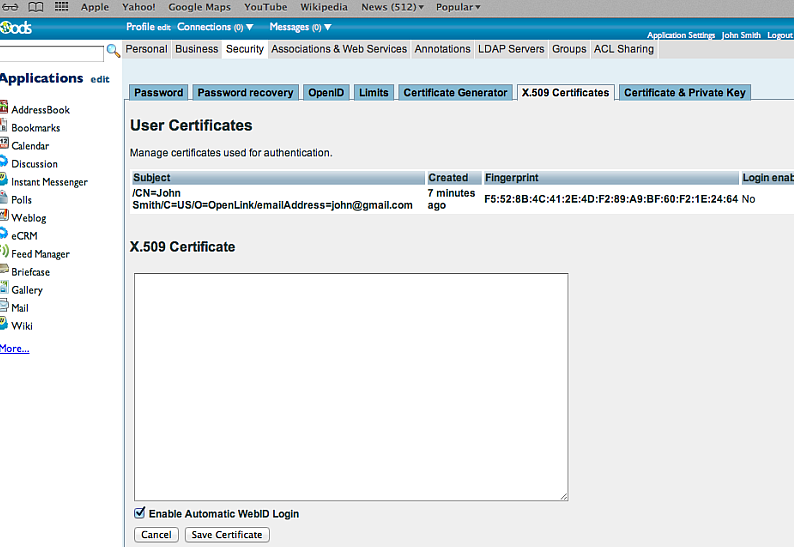Open the OpenID tab
The height and width of the screenshot is (547, 794).
(326, 92)
